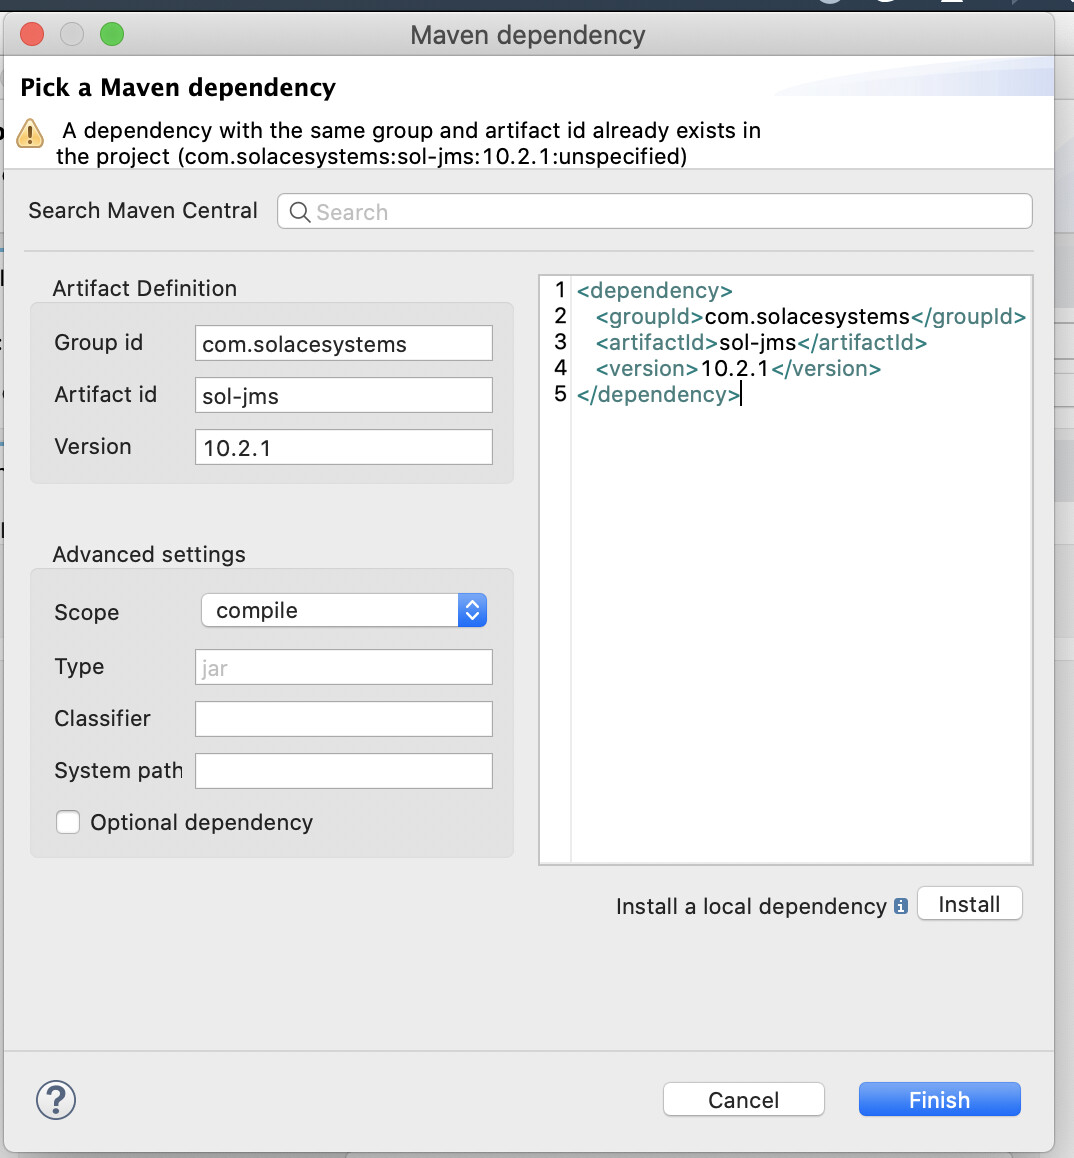Cancel the Maven dependency dialog
Viewport: 1074px width, 1158px height.
[x=744, y=1100]
